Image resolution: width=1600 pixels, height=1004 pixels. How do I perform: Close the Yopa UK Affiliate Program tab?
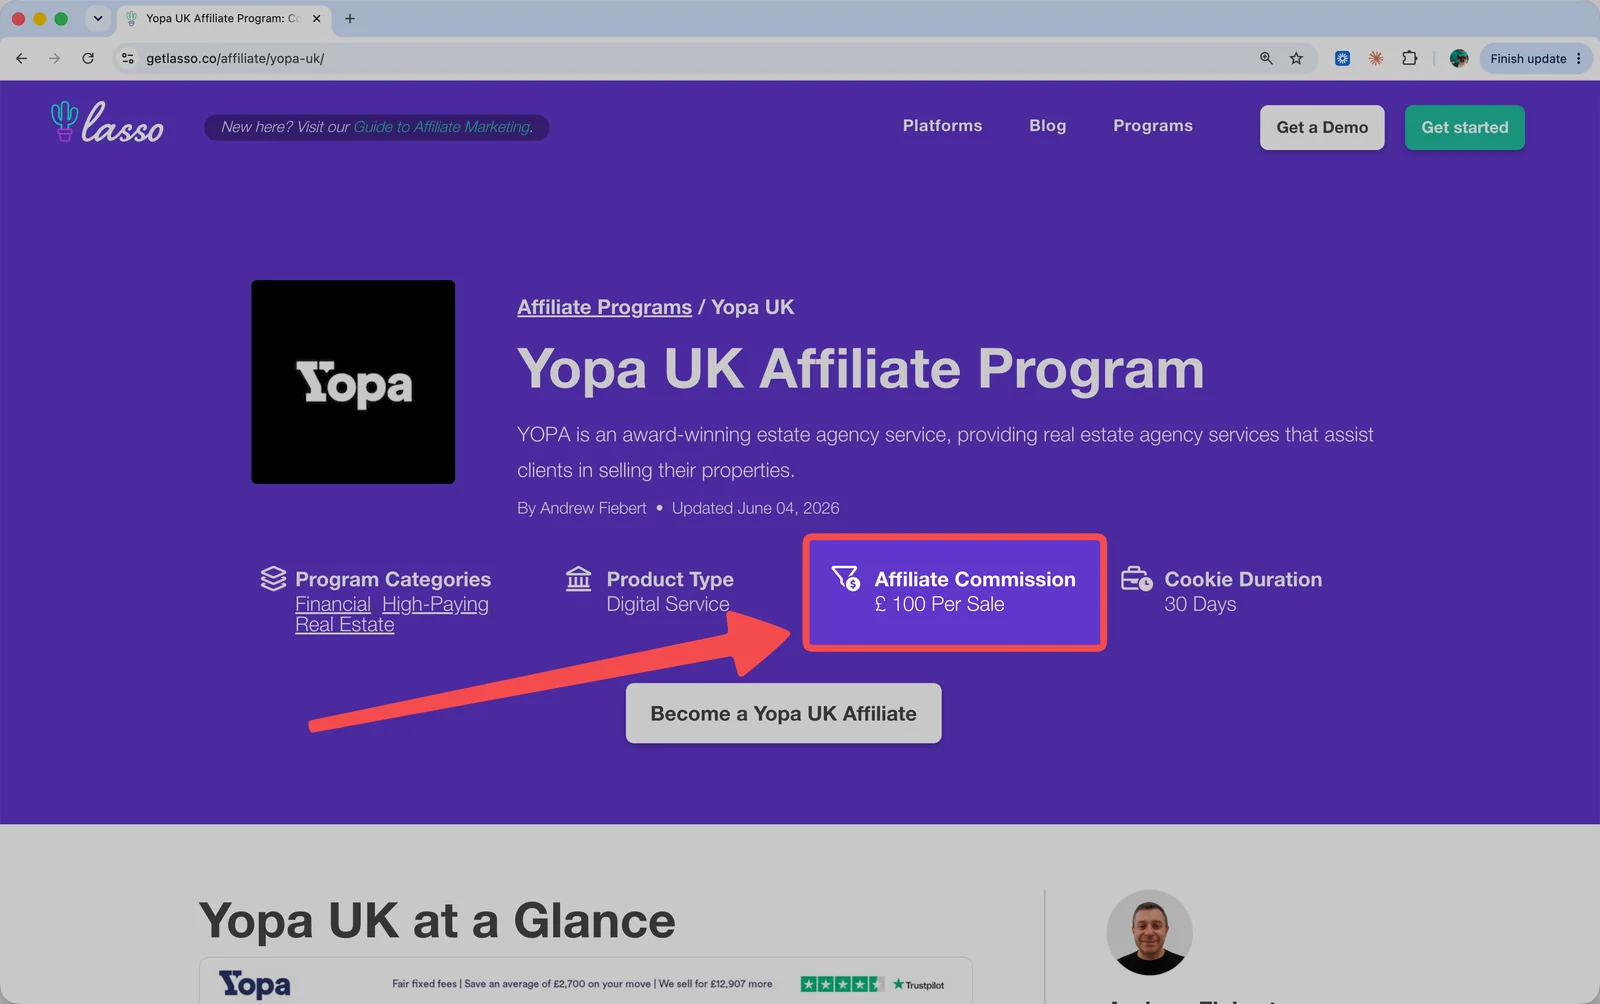317,18
